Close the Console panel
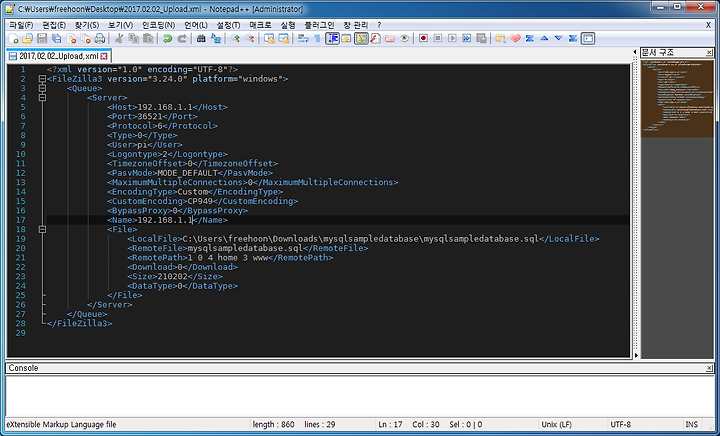 click(x=709, y=368)
